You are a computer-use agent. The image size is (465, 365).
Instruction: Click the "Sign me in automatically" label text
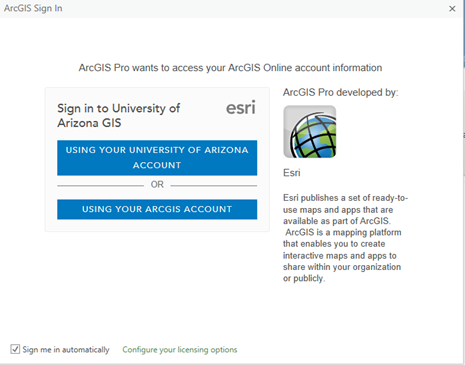[66, 350]
